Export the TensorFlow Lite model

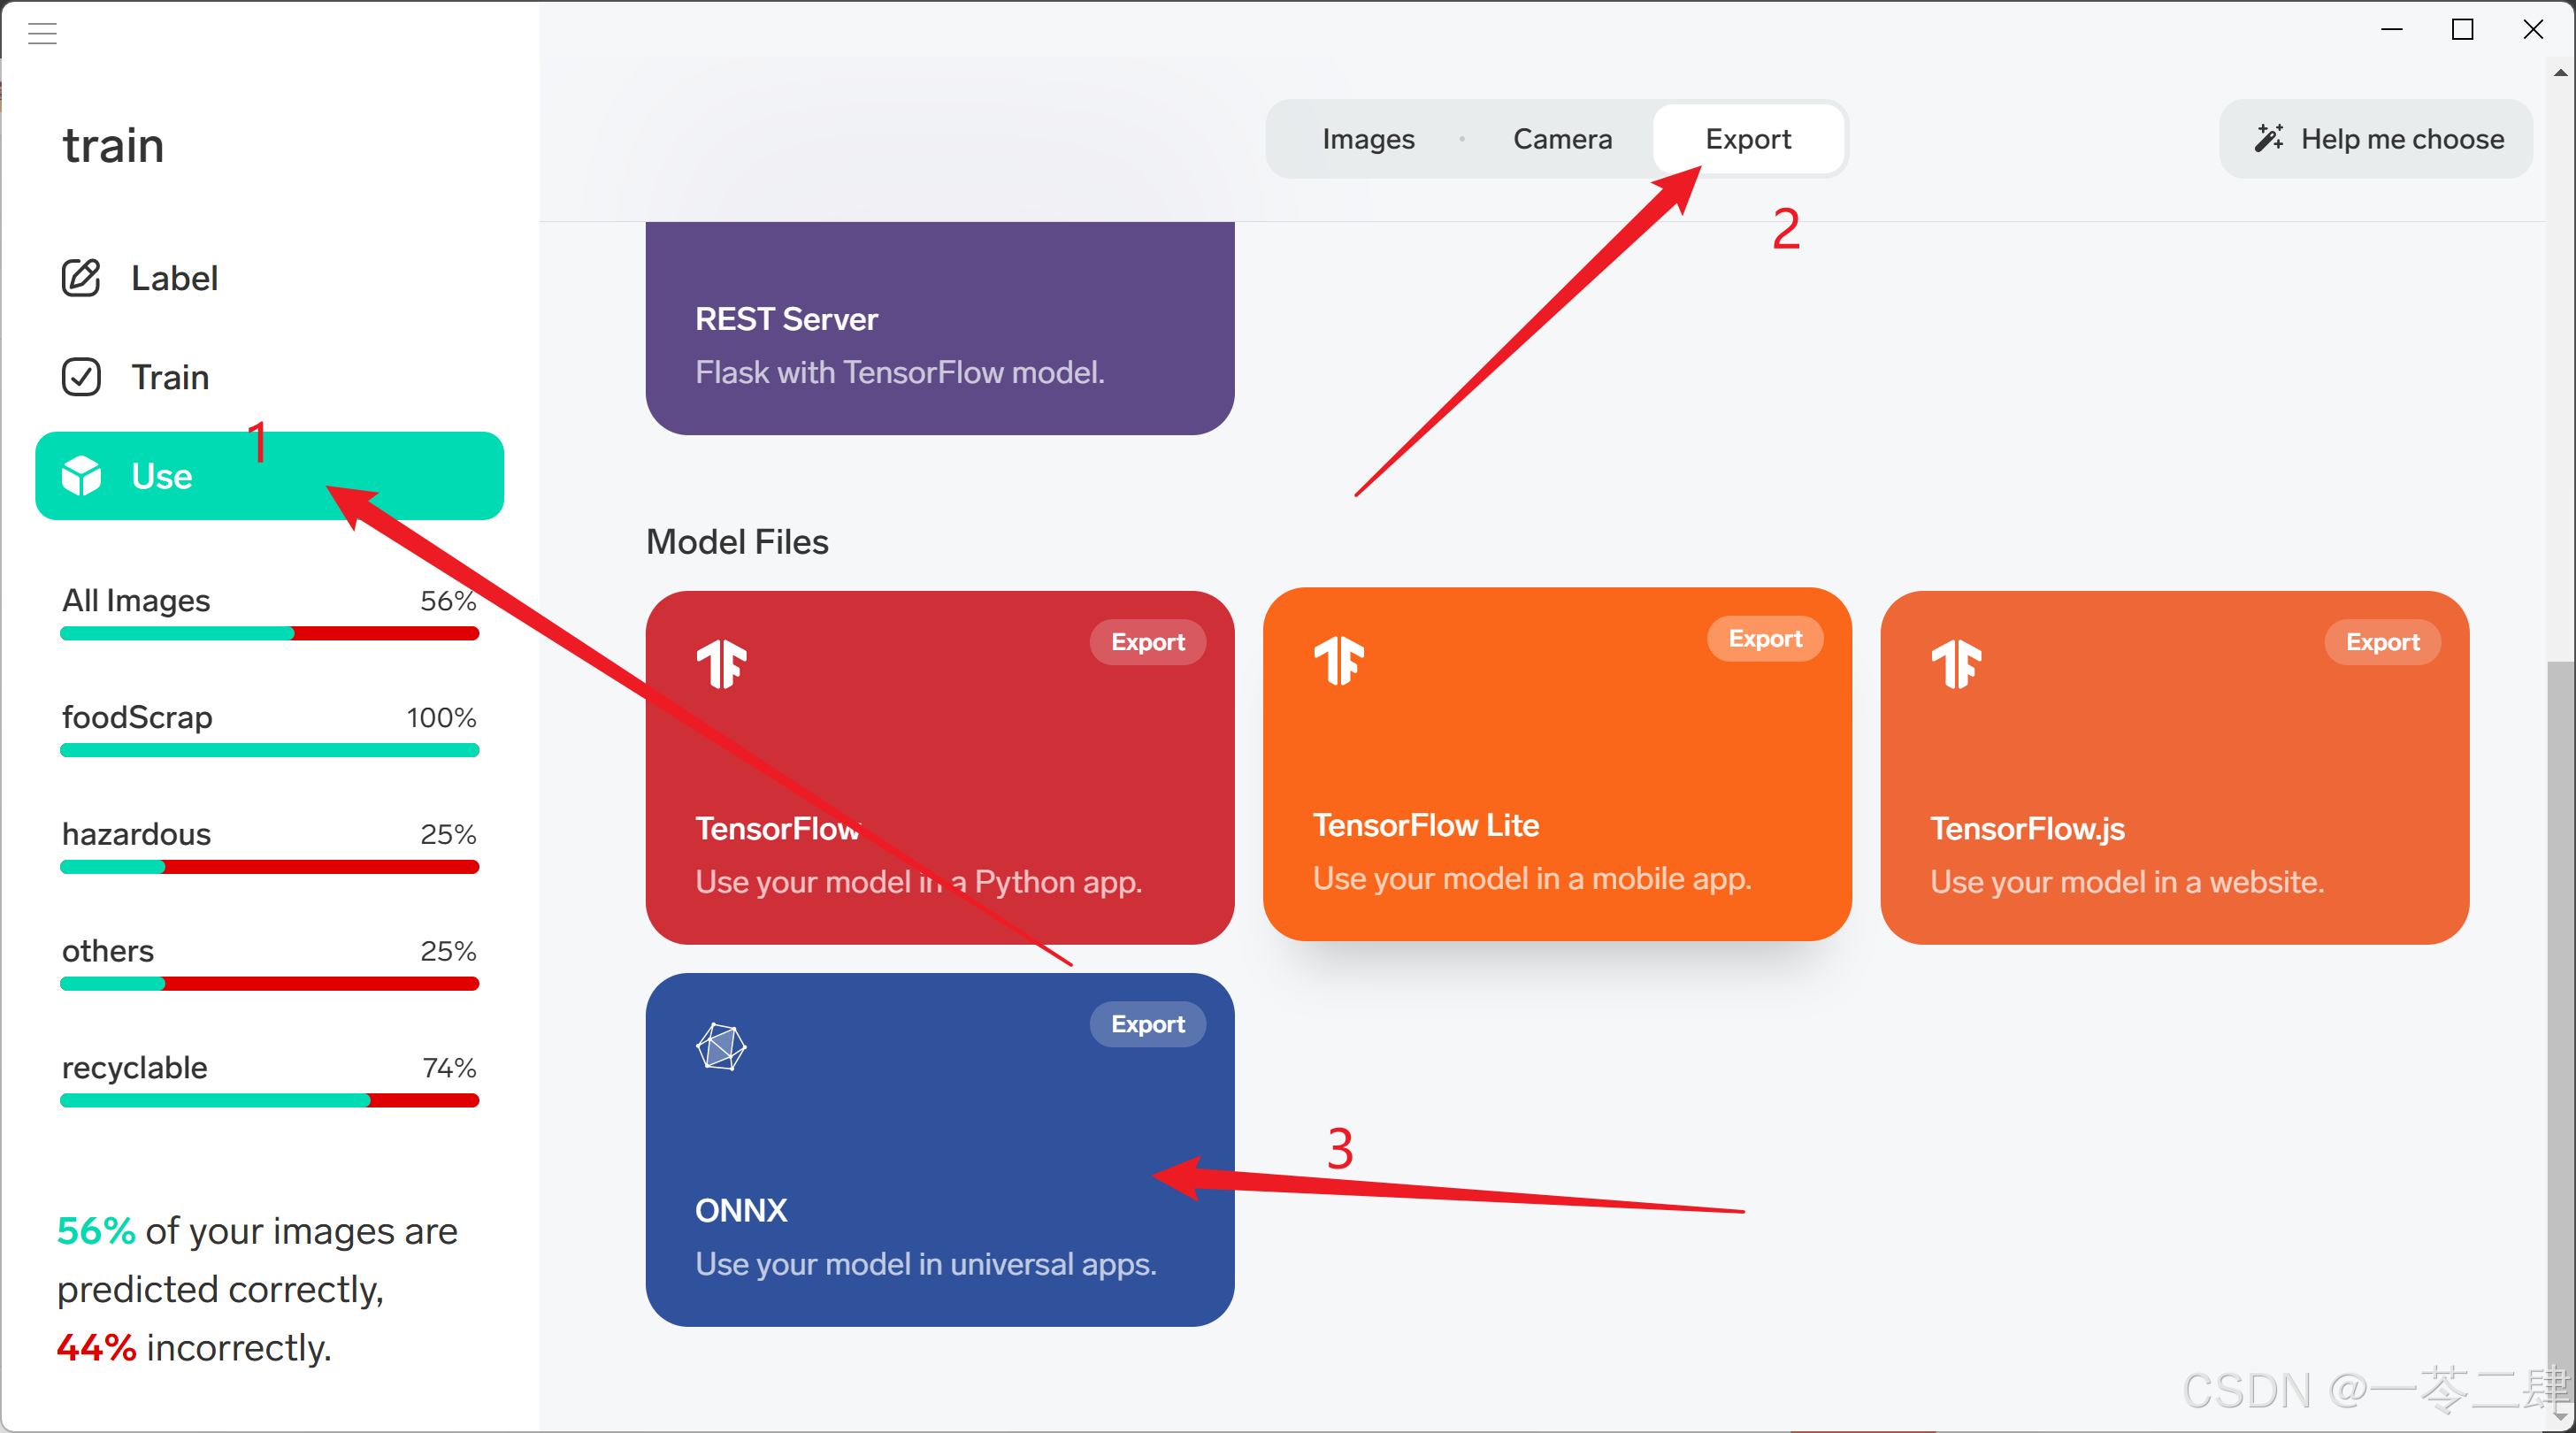tap(1764, 639)
